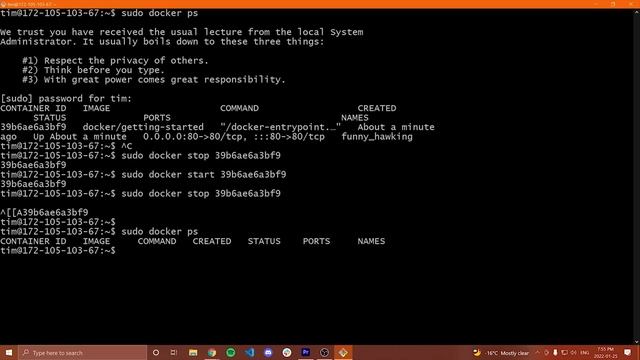The width and height of the screenshot is (640, 360).
Task: Open Cortana circle icon in taskbar
Action: point(156,353)
